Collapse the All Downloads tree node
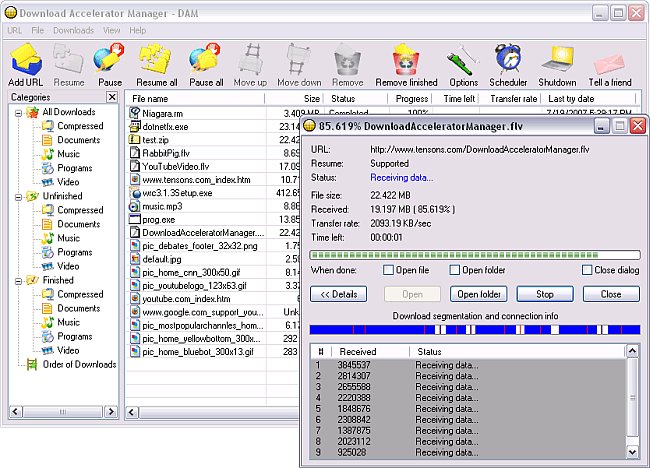Image resolution: width=650 pixels, height=468 pixels. (19, 113)
